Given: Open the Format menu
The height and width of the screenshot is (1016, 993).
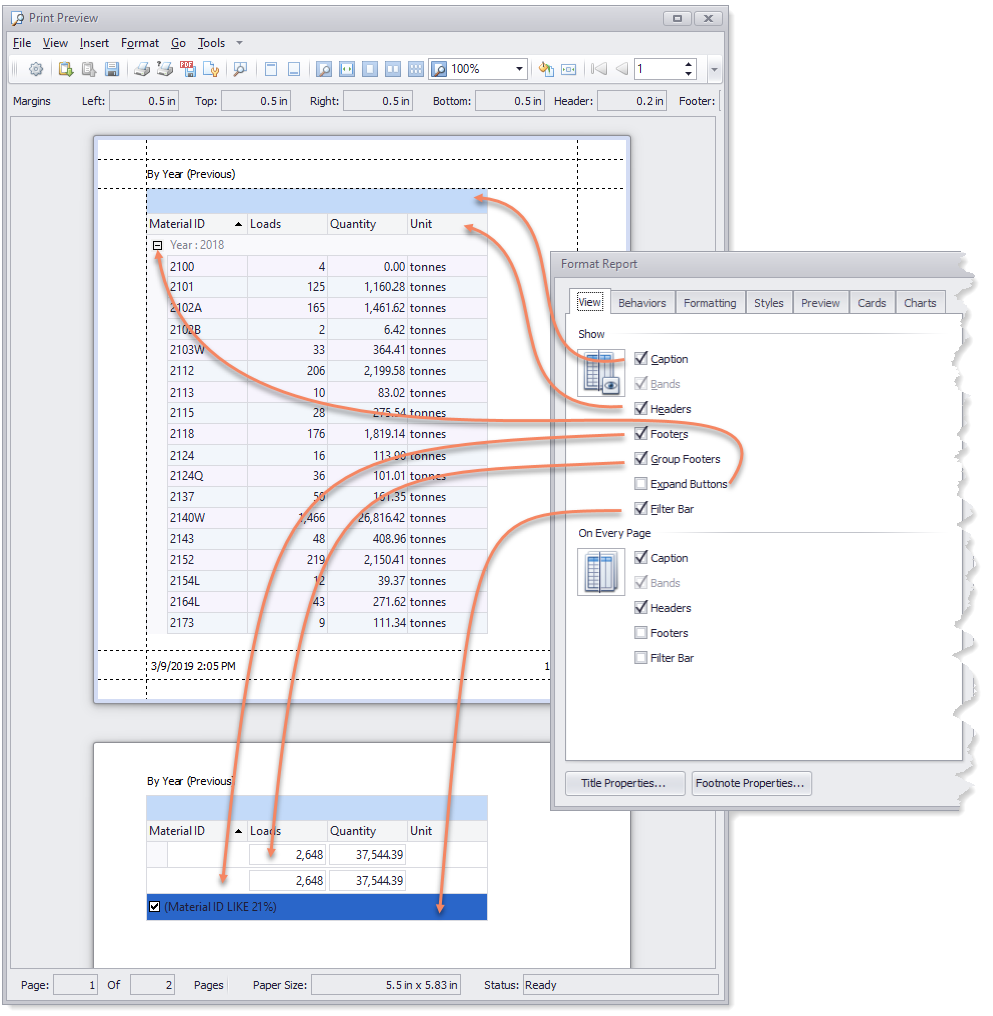Looking at the screenshot, I should pos(140,43).
